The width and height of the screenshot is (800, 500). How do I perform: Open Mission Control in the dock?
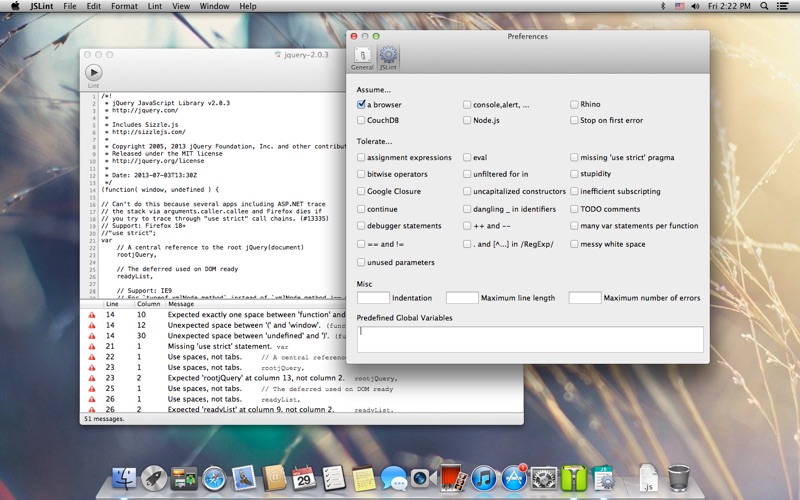(184, 478)
